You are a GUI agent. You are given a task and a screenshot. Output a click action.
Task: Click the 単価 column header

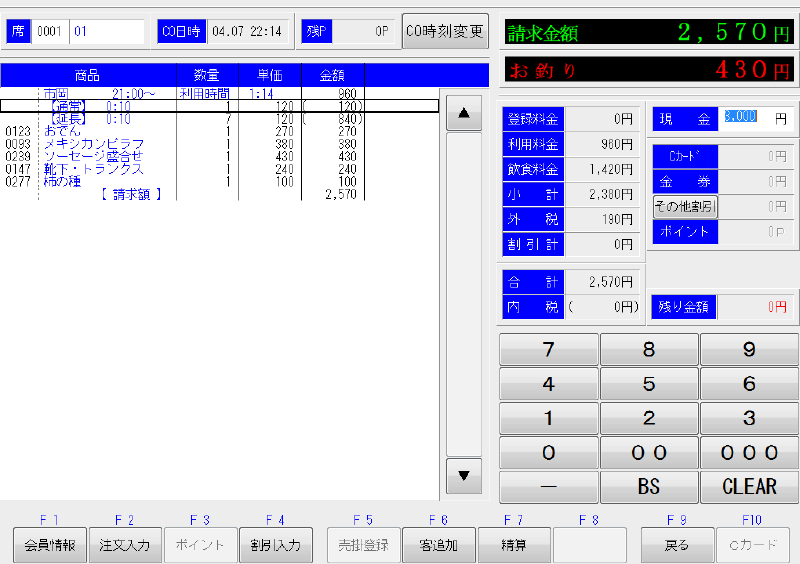tap(270, 76)
